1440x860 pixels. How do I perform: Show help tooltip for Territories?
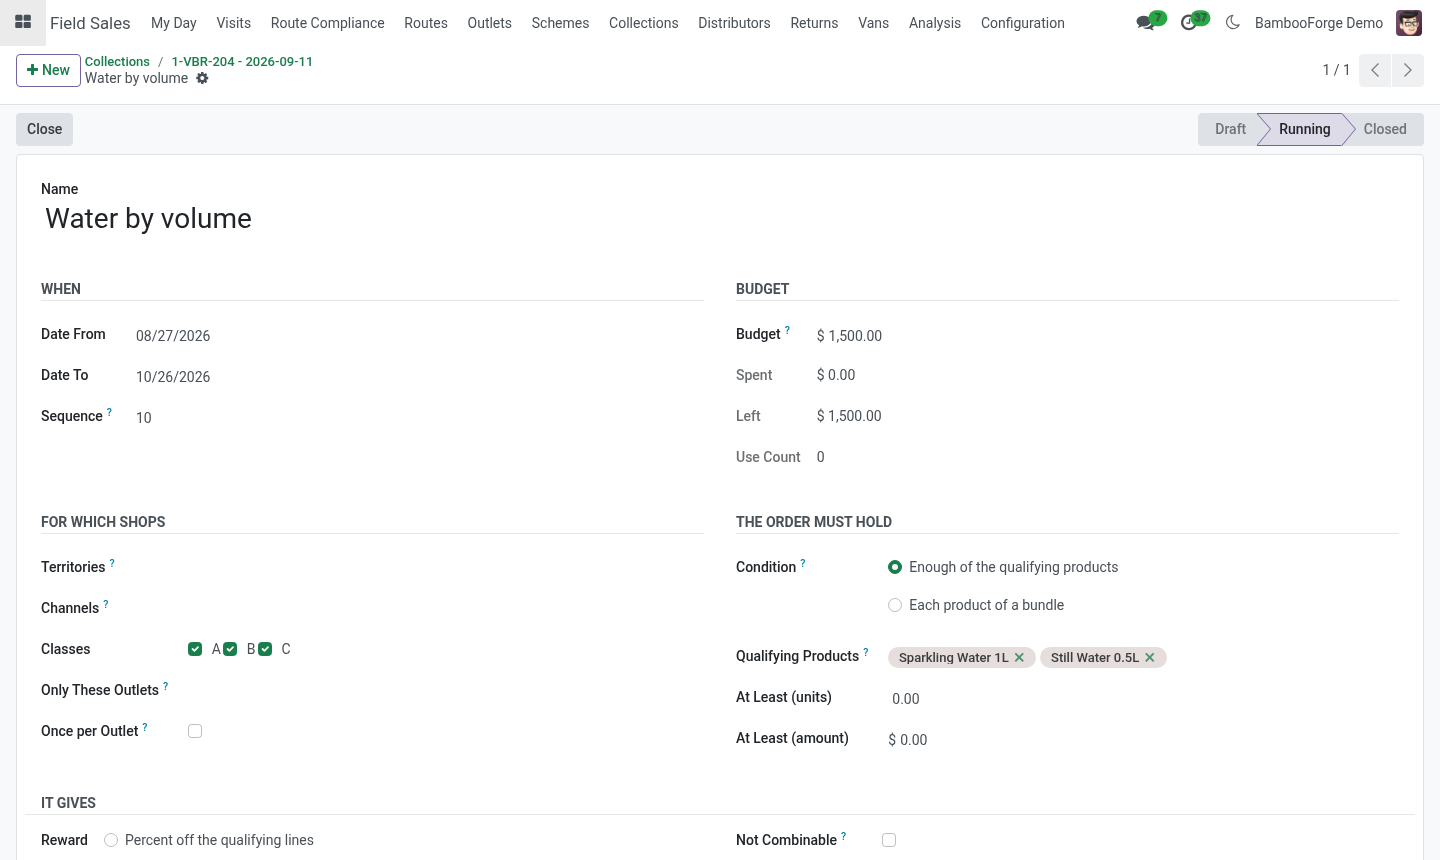tap(112, 563)
